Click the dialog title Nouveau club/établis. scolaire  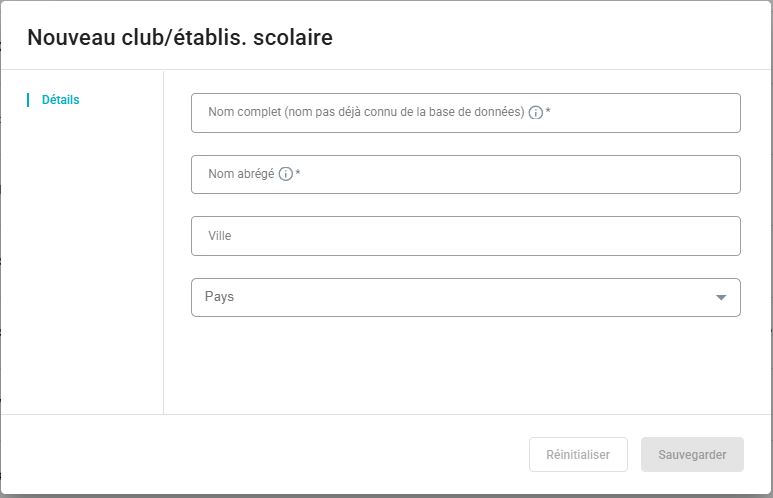tap(180, 37)
